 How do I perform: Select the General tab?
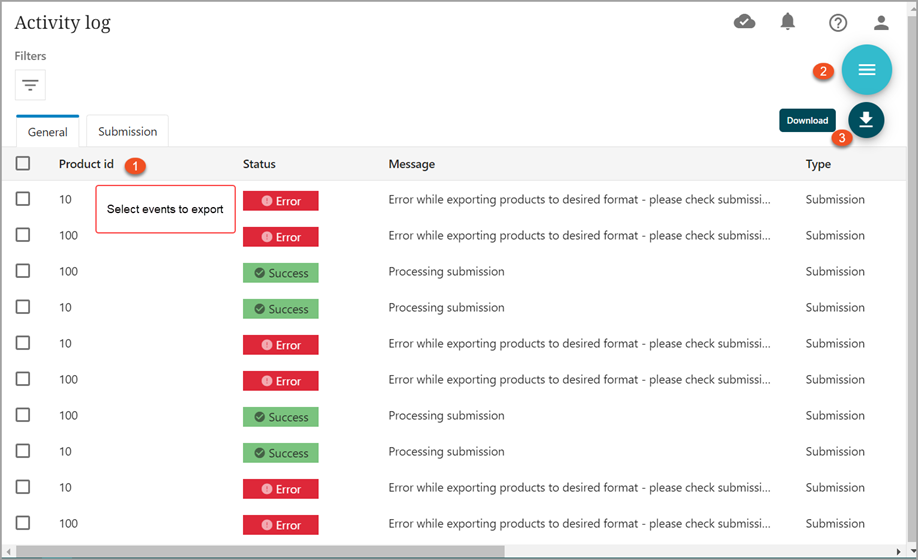[x=47, y=132]
